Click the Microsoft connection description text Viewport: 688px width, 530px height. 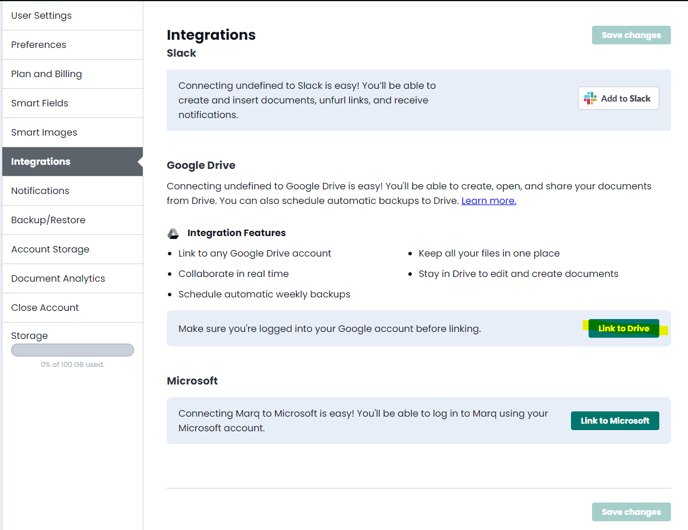(363, 421)
